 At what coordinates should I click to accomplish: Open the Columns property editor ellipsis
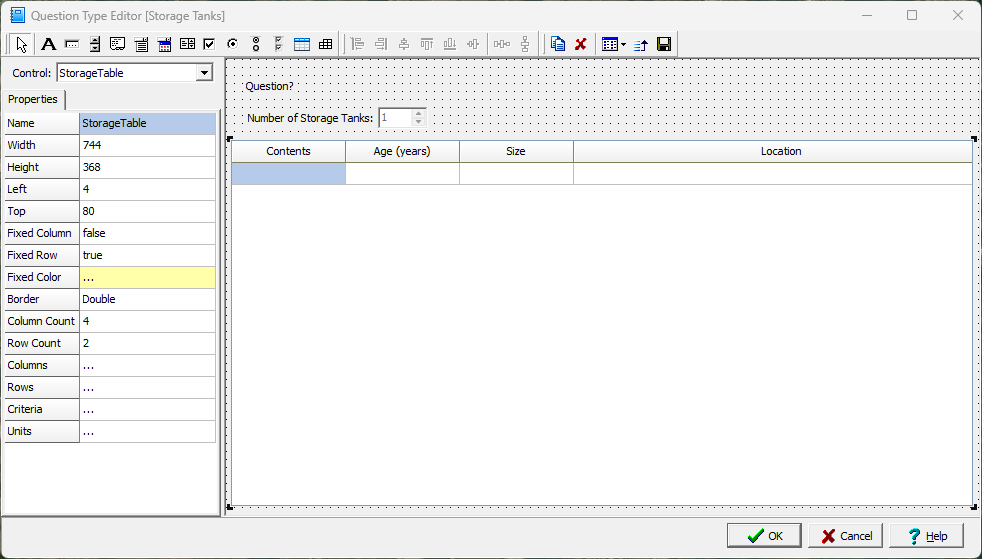pyautogui.click(x=147, y=365)
